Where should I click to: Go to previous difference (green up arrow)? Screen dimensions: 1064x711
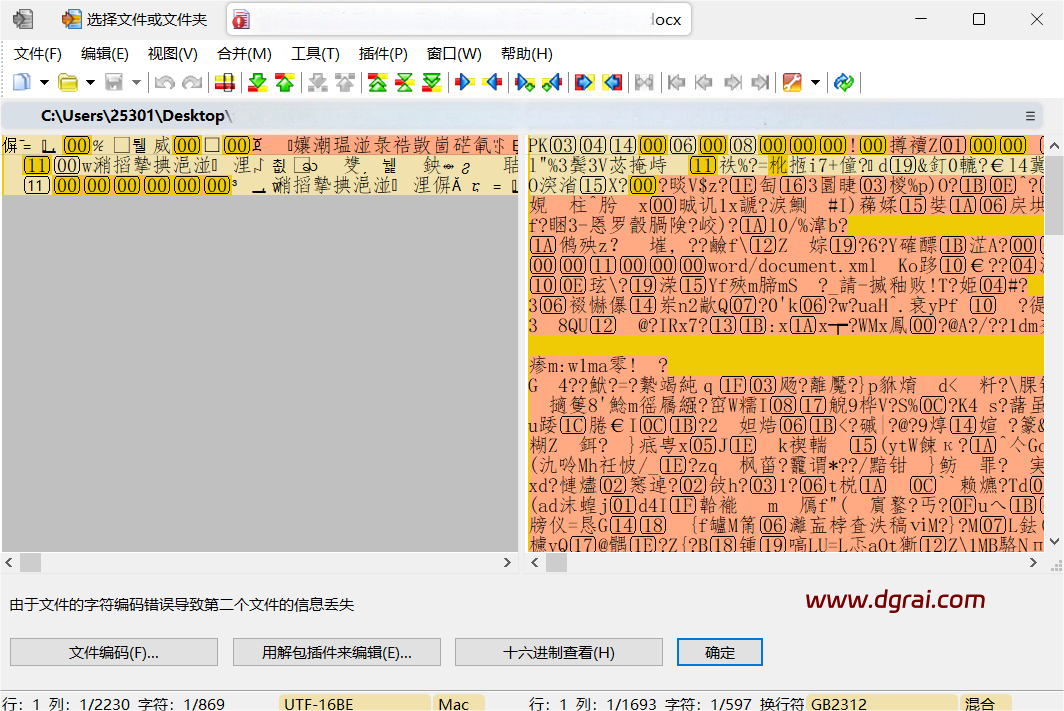tap(284, 82)
